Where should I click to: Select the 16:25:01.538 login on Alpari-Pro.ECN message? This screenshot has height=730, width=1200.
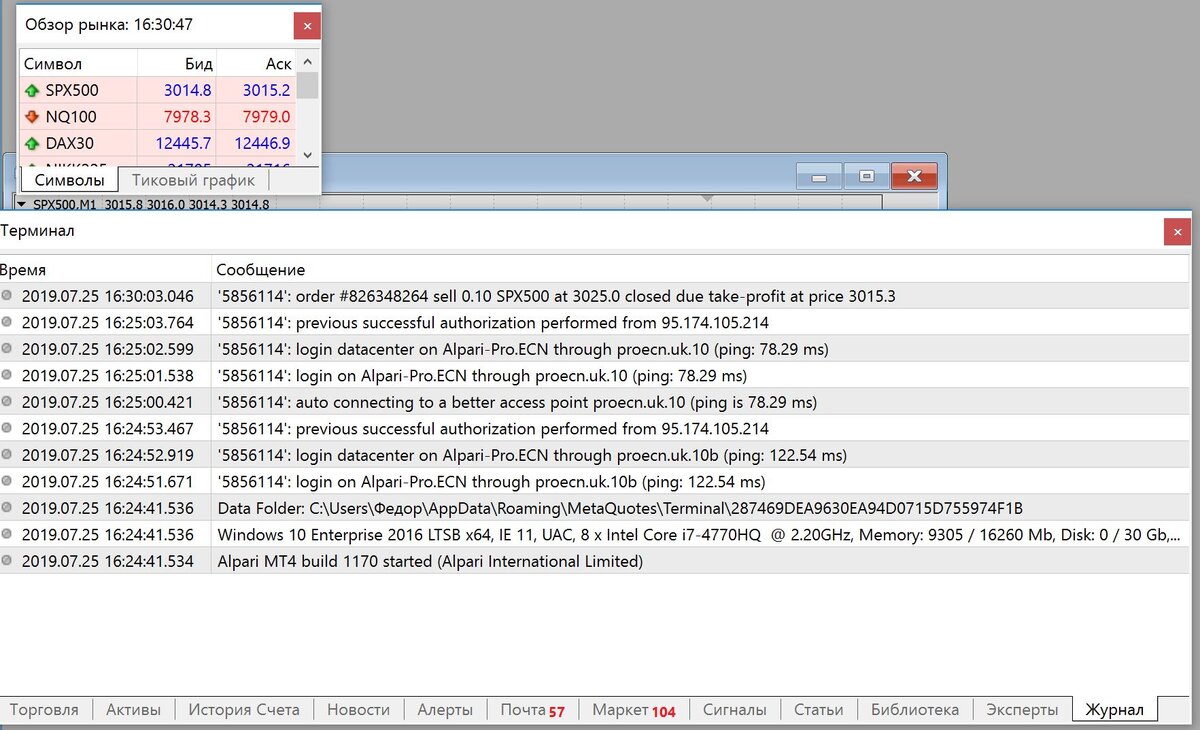point(482,376)
